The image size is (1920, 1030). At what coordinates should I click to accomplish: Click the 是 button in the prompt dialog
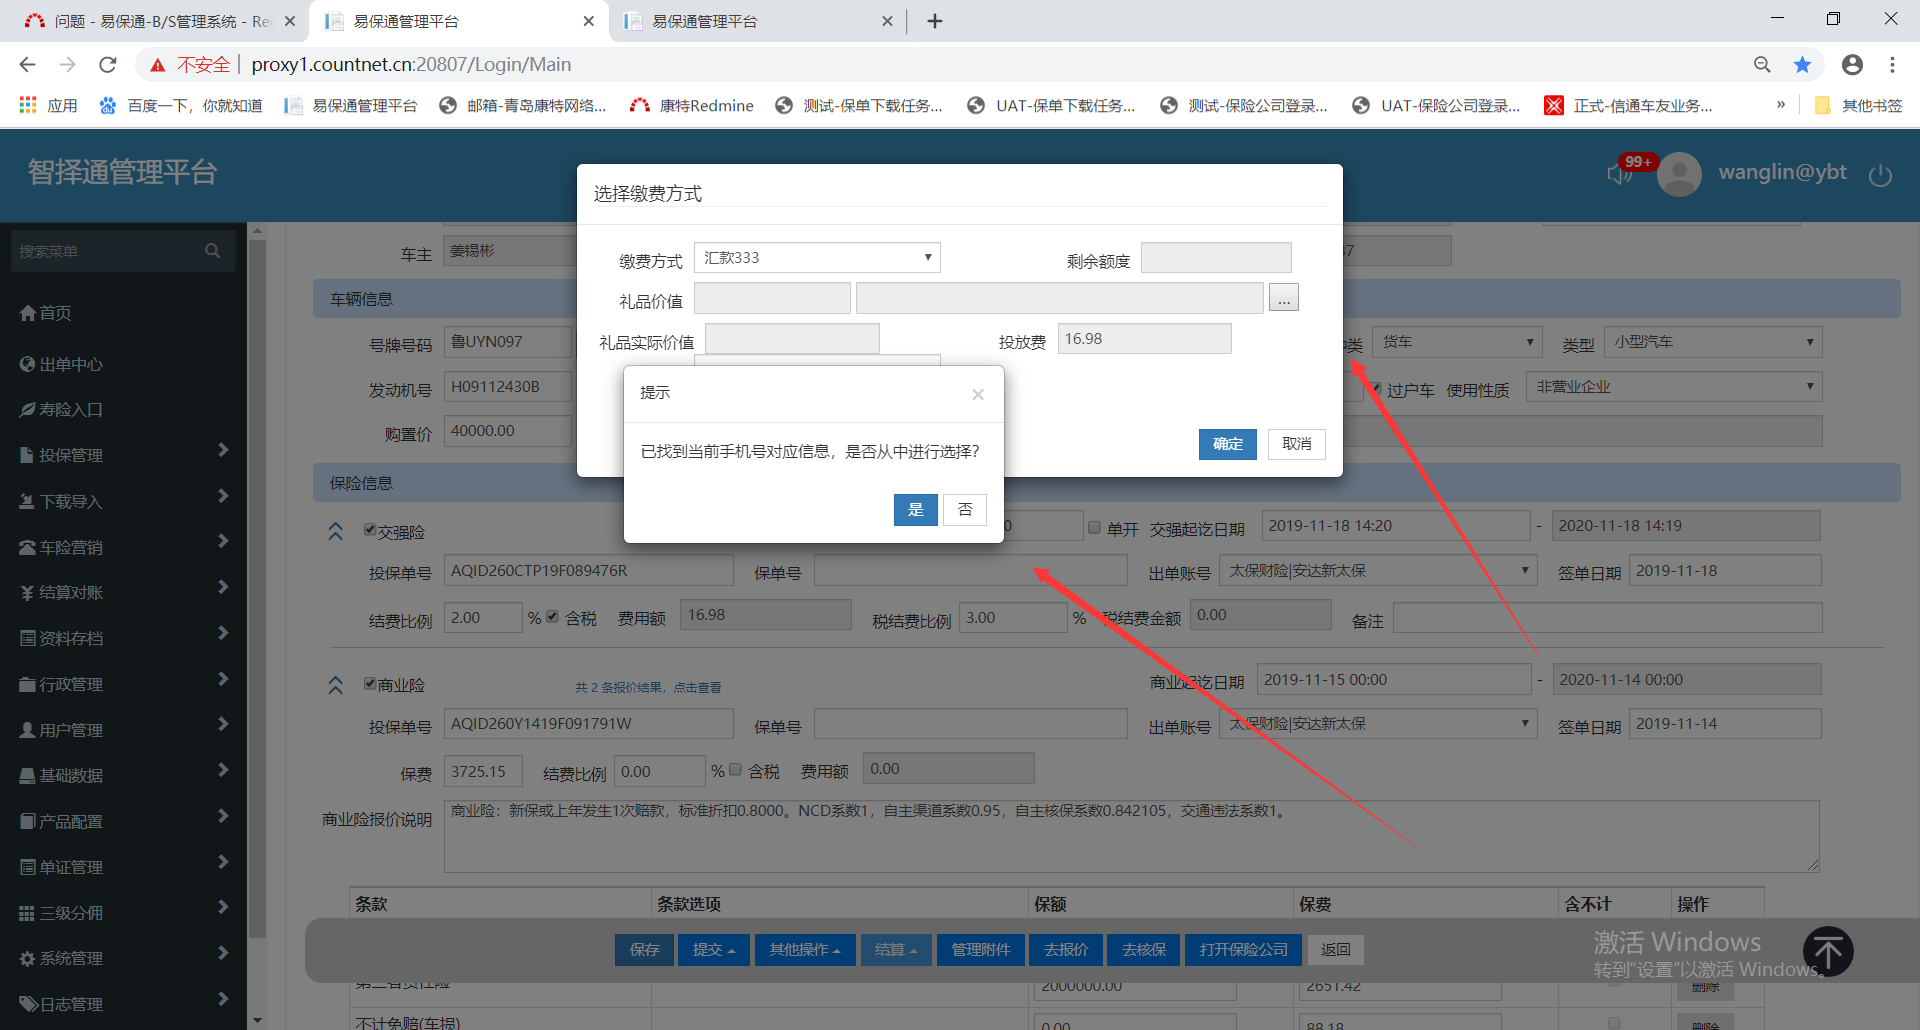915,510
